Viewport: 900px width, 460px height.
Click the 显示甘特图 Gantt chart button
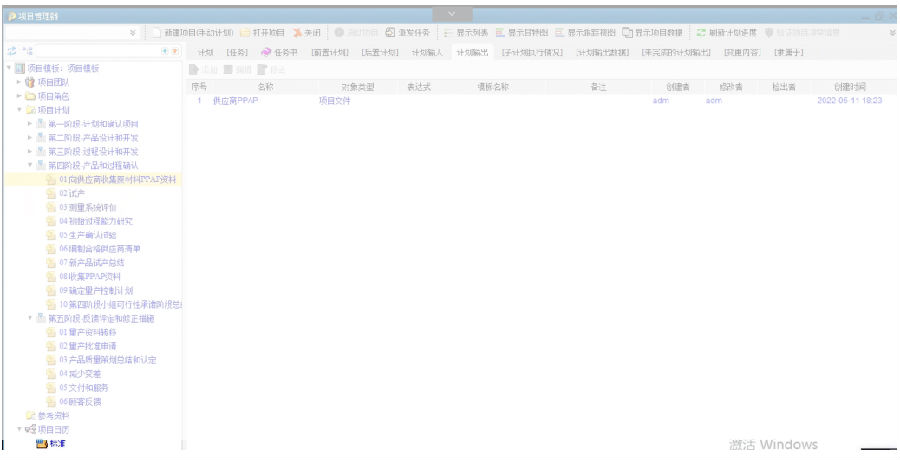[x=522, y=33]
